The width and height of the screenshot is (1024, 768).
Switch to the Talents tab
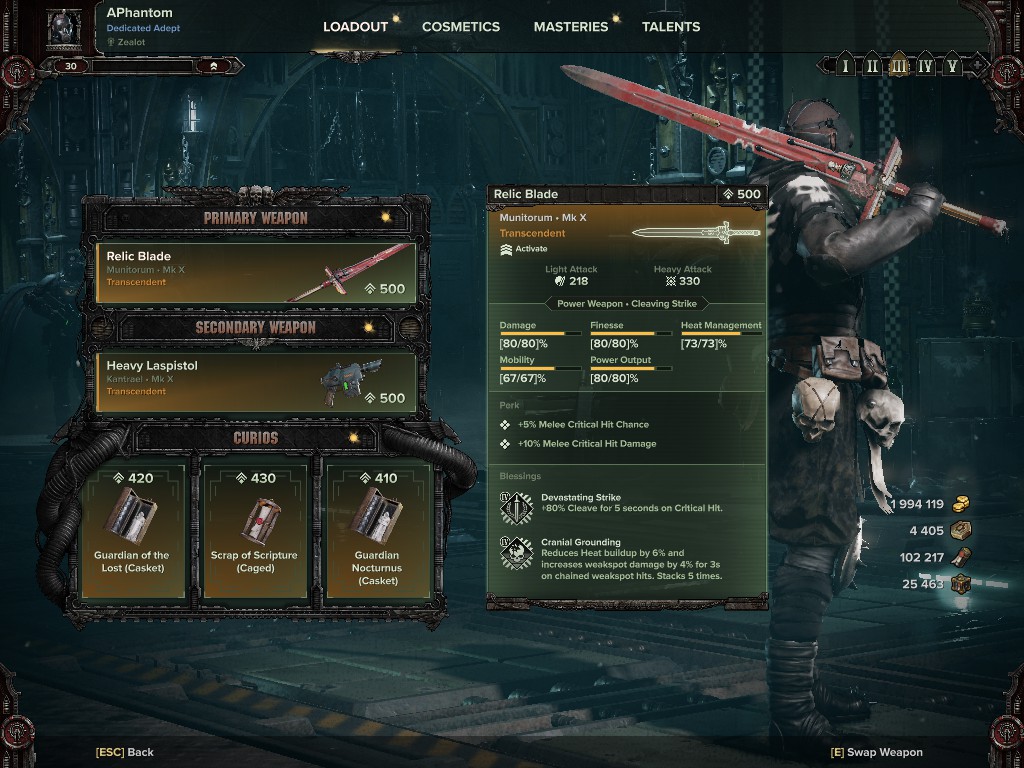pos(671,27)
